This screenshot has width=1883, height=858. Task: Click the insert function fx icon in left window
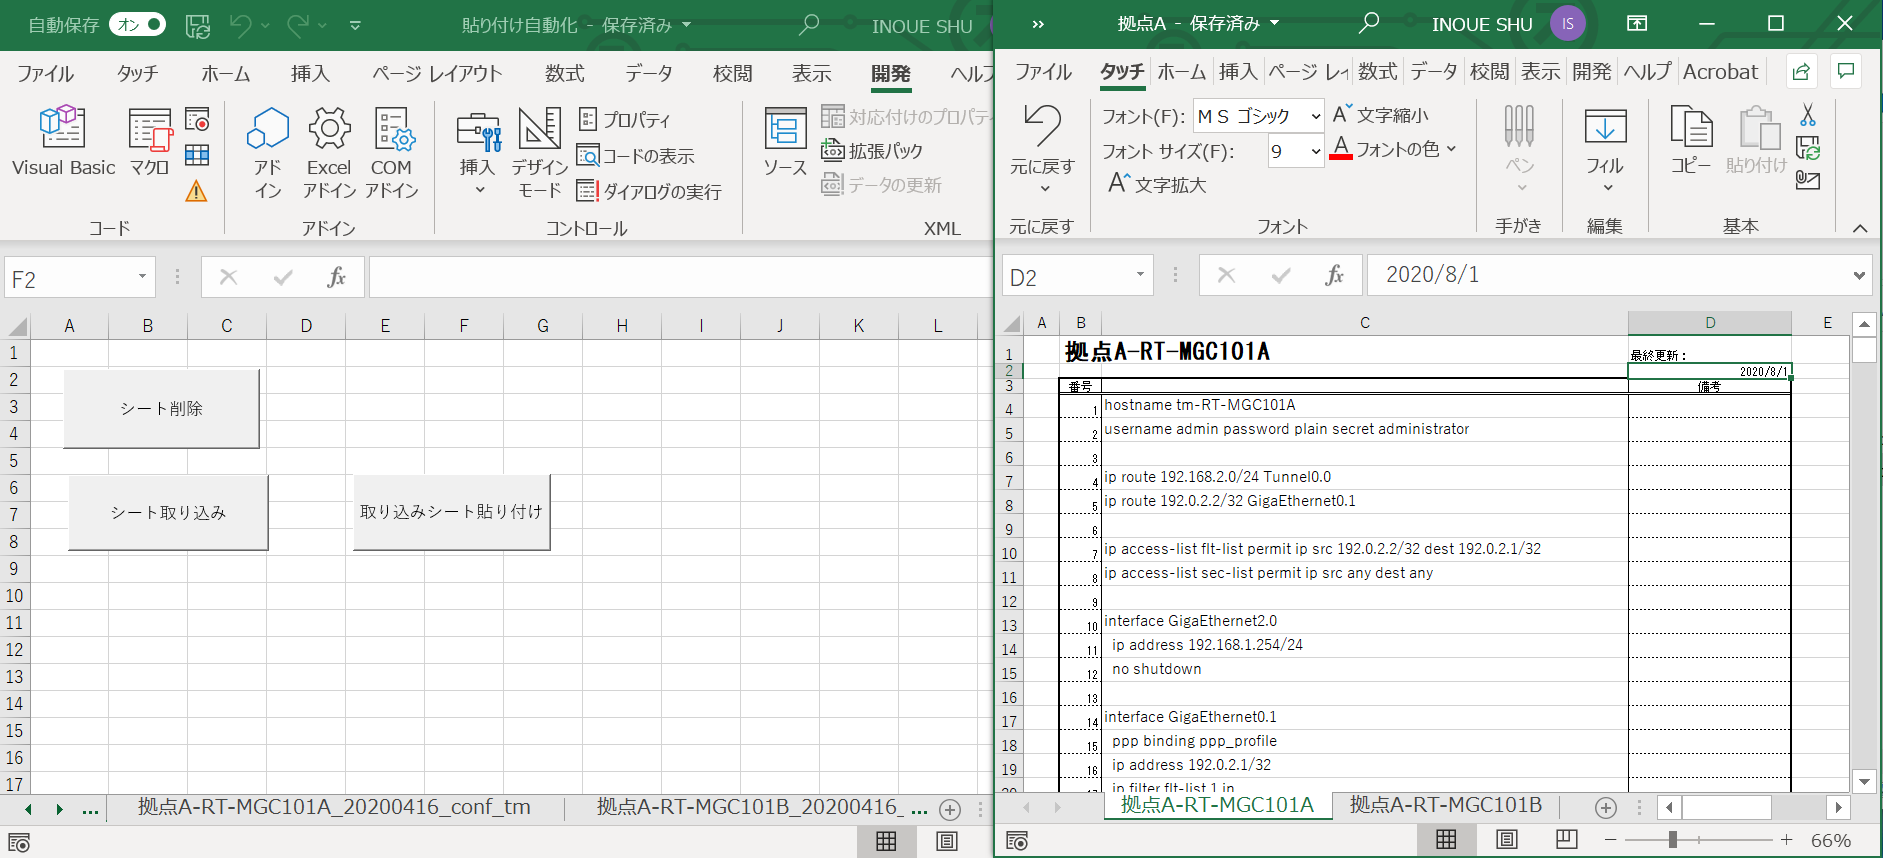pyautogui.click(x=337, y=277)
